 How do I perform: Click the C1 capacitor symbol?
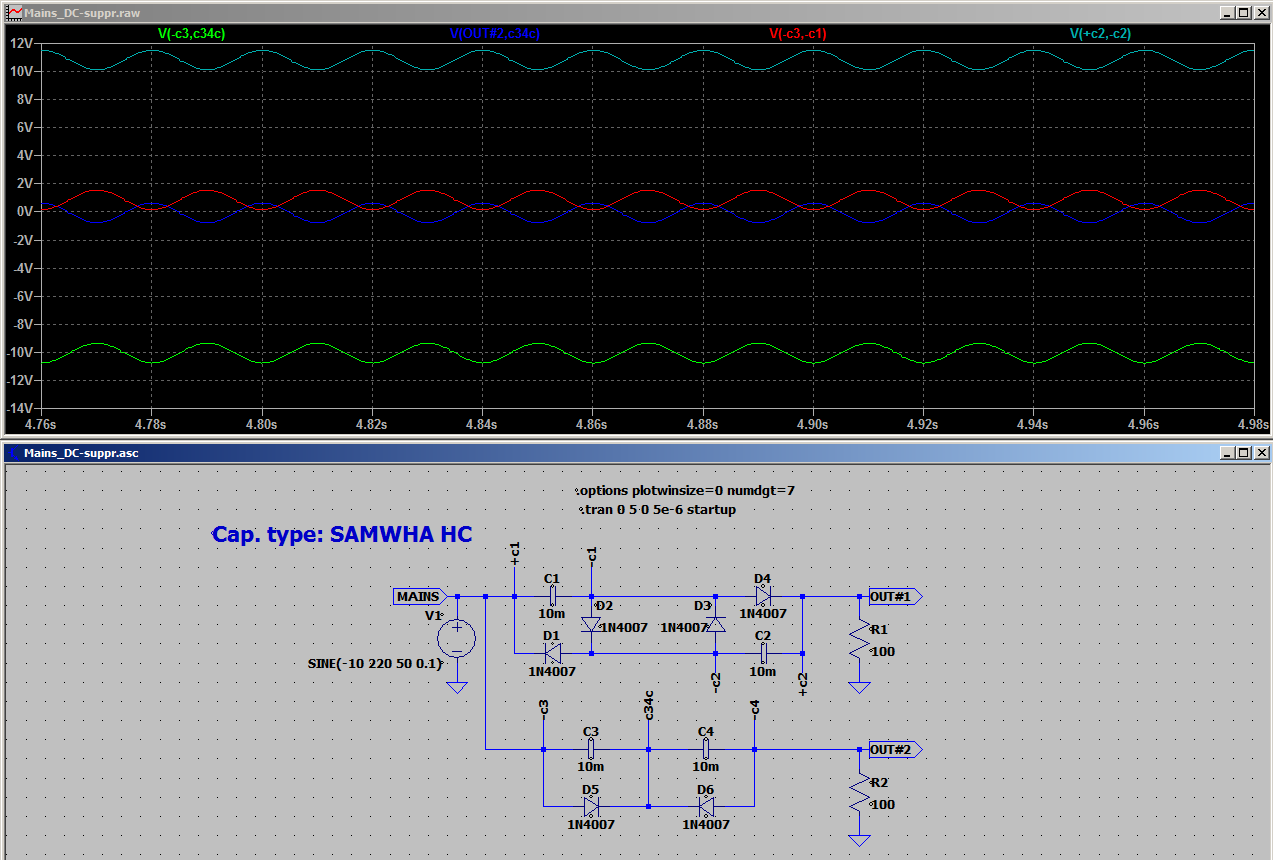553,596
